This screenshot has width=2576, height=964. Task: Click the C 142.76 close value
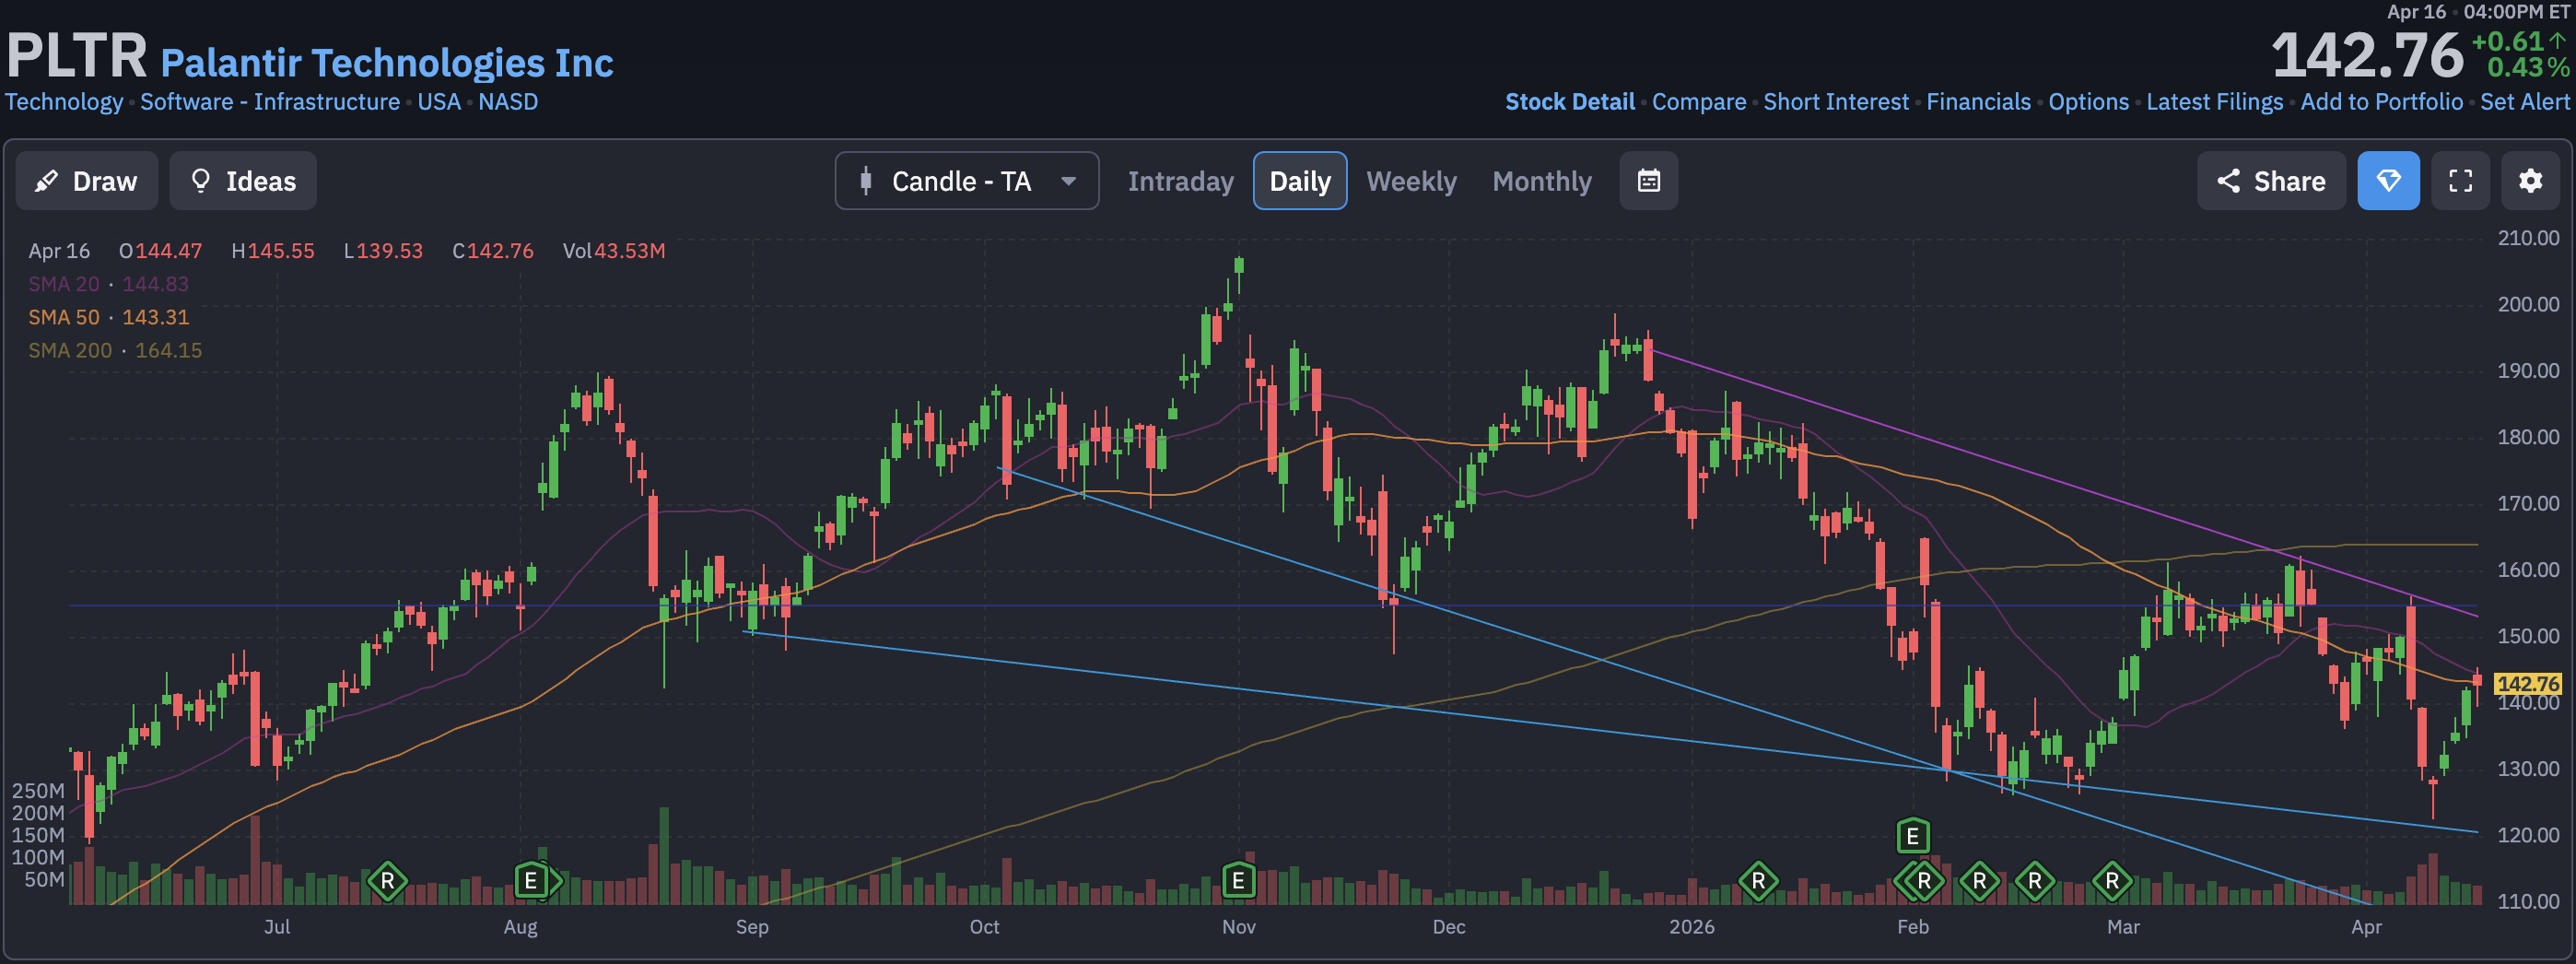[x=493, y=251]
